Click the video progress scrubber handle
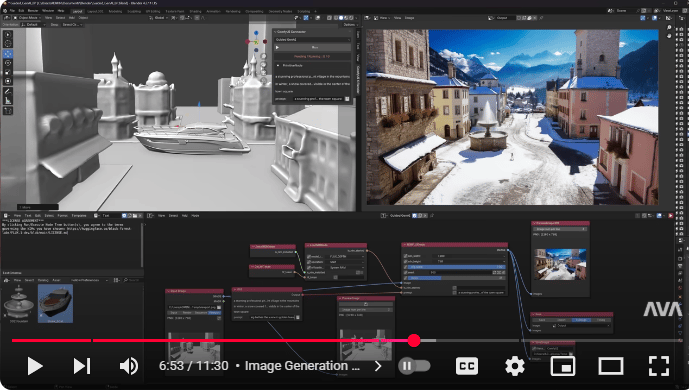 [414, 340]
